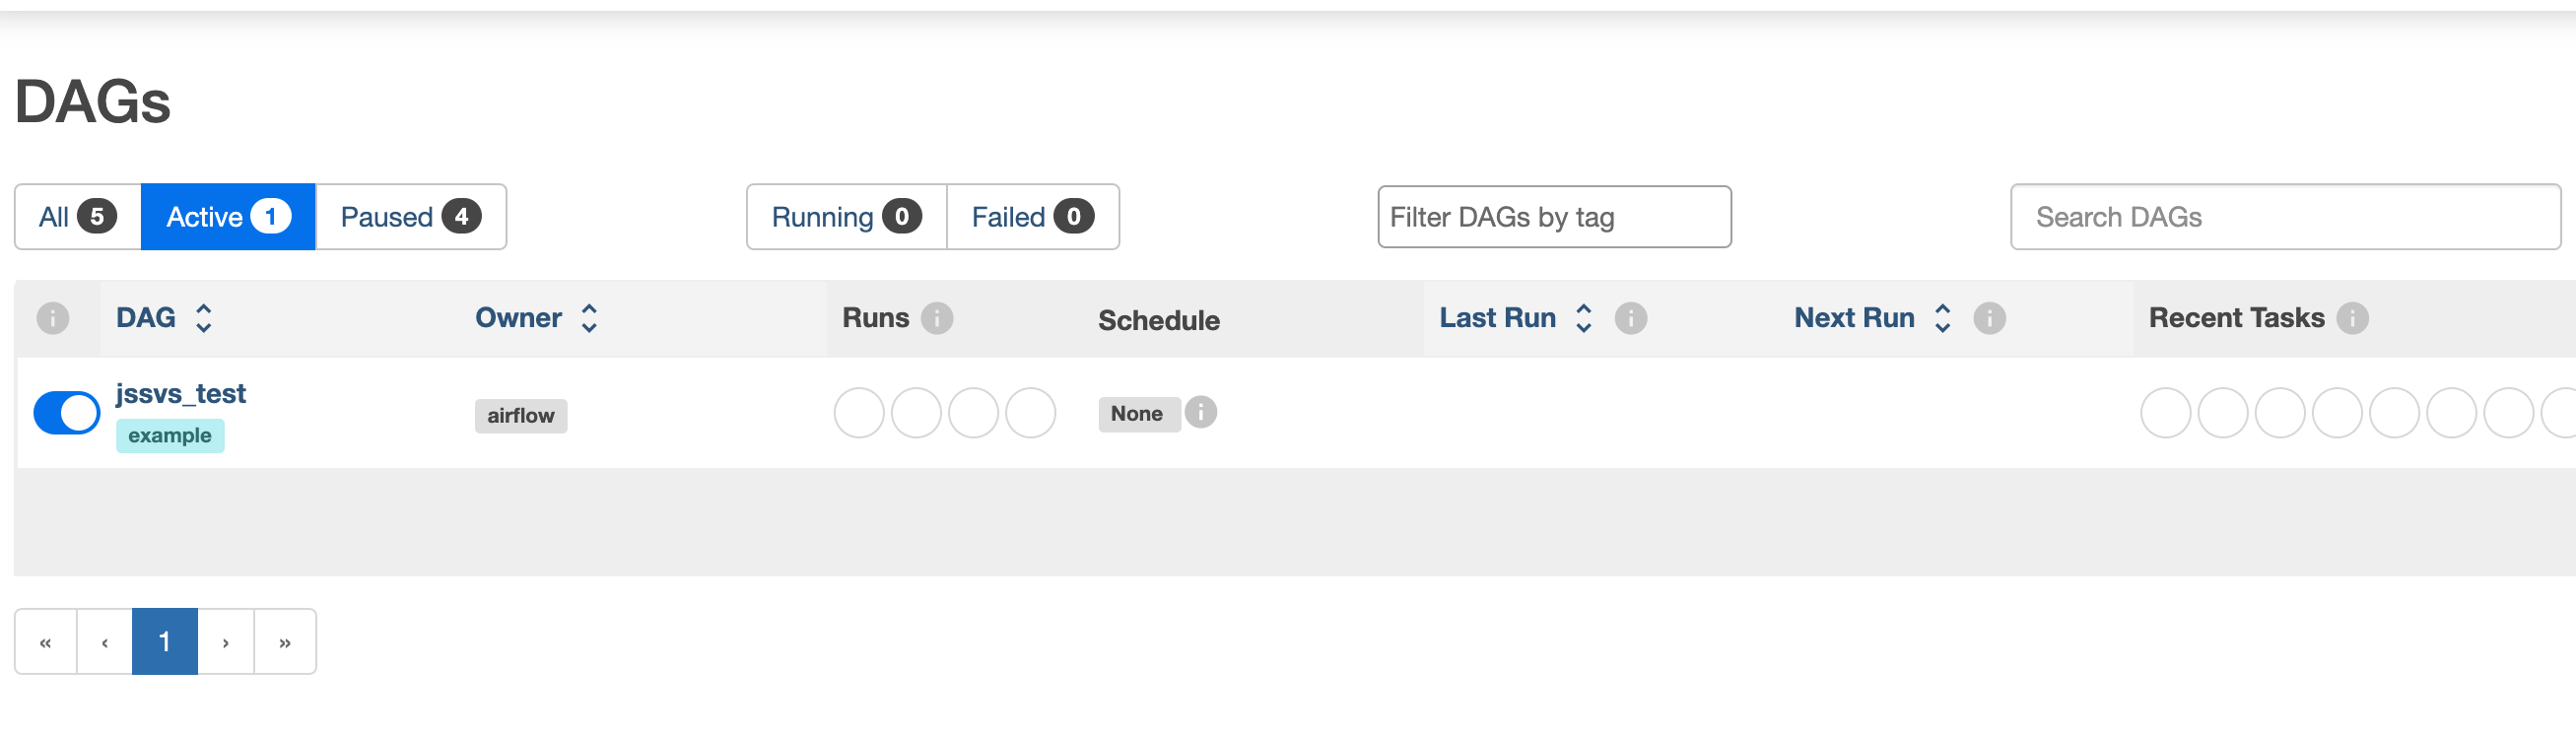Click the example tag label
Screen dimensions: 2576x735
[170, 436]
